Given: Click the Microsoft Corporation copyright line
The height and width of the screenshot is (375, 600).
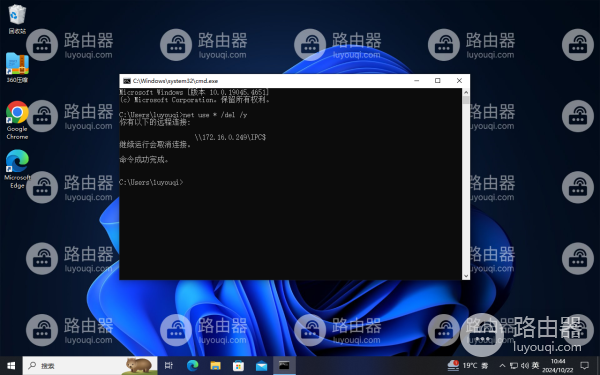Looking at the screenshot, I should tap(195, 100).
